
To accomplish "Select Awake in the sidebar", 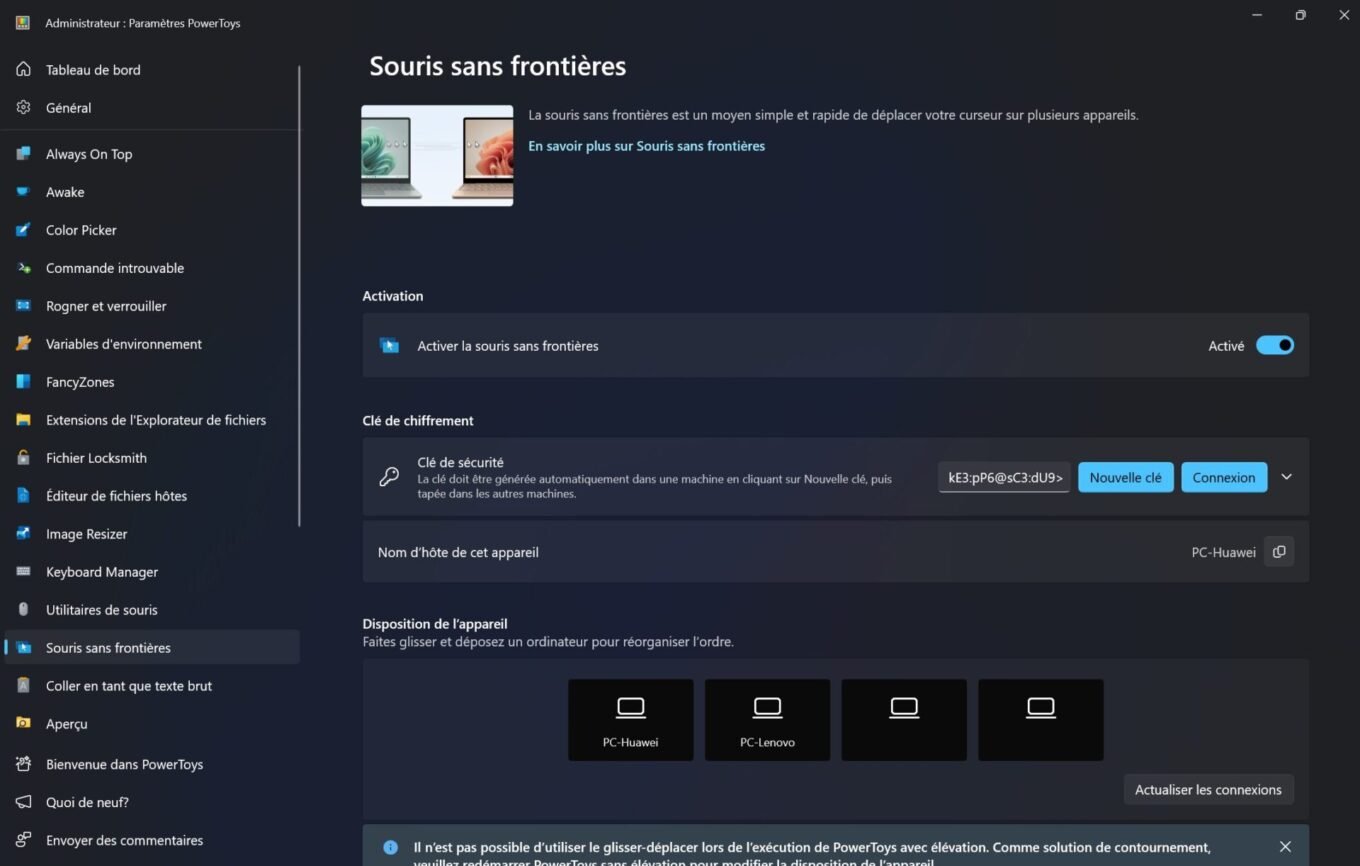I will (x=152, y=192).
